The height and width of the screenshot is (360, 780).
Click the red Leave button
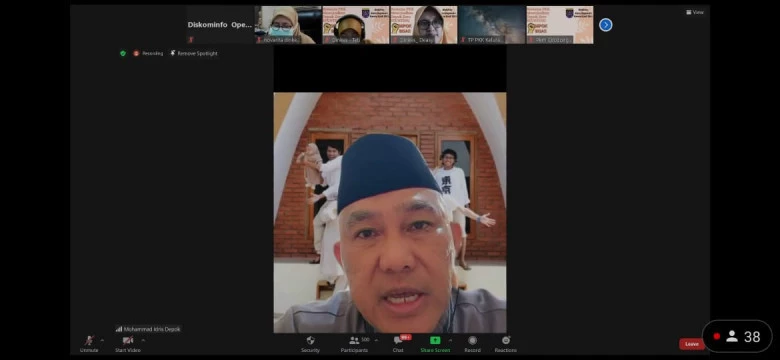click(692, 344)
